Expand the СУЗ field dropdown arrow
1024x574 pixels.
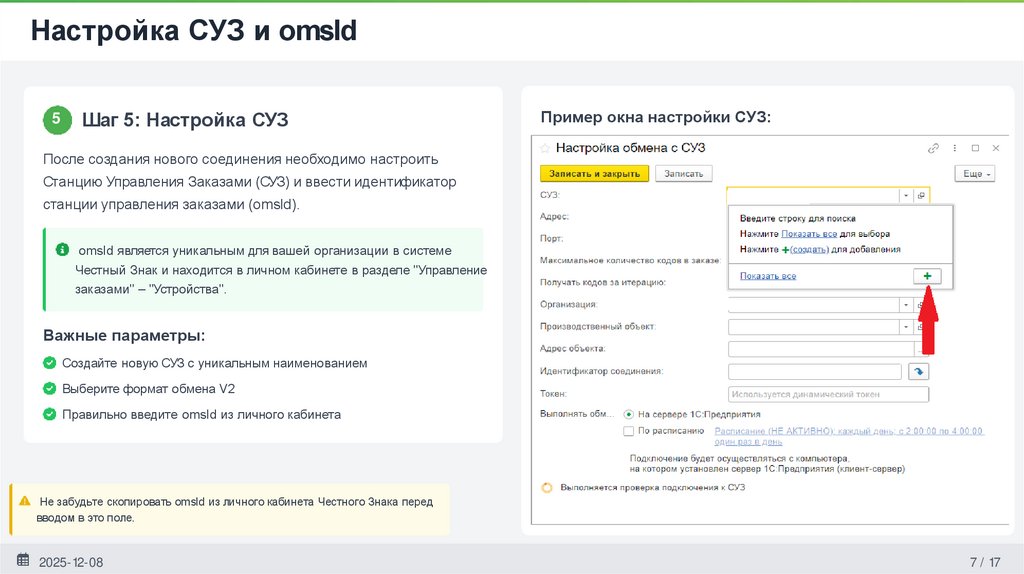[906, 195]
